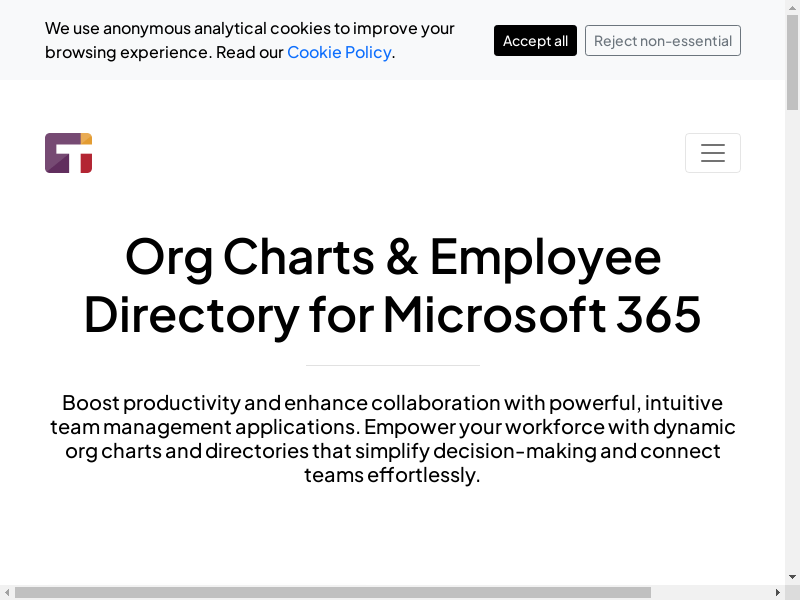The height and width of the screenshot is (600, 800).
Task: Open the hamburger navigation menu
Action: [x=712, y=153]
